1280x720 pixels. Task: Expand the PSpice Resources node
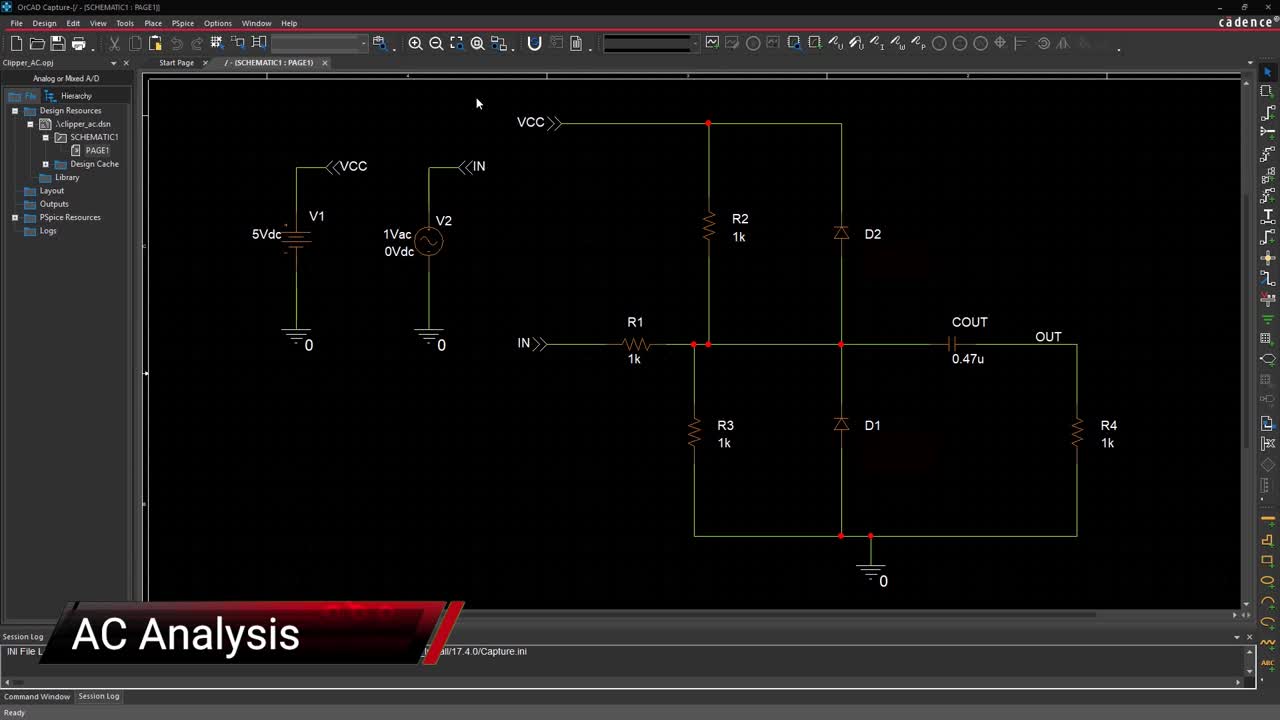(x=15, y=217)
